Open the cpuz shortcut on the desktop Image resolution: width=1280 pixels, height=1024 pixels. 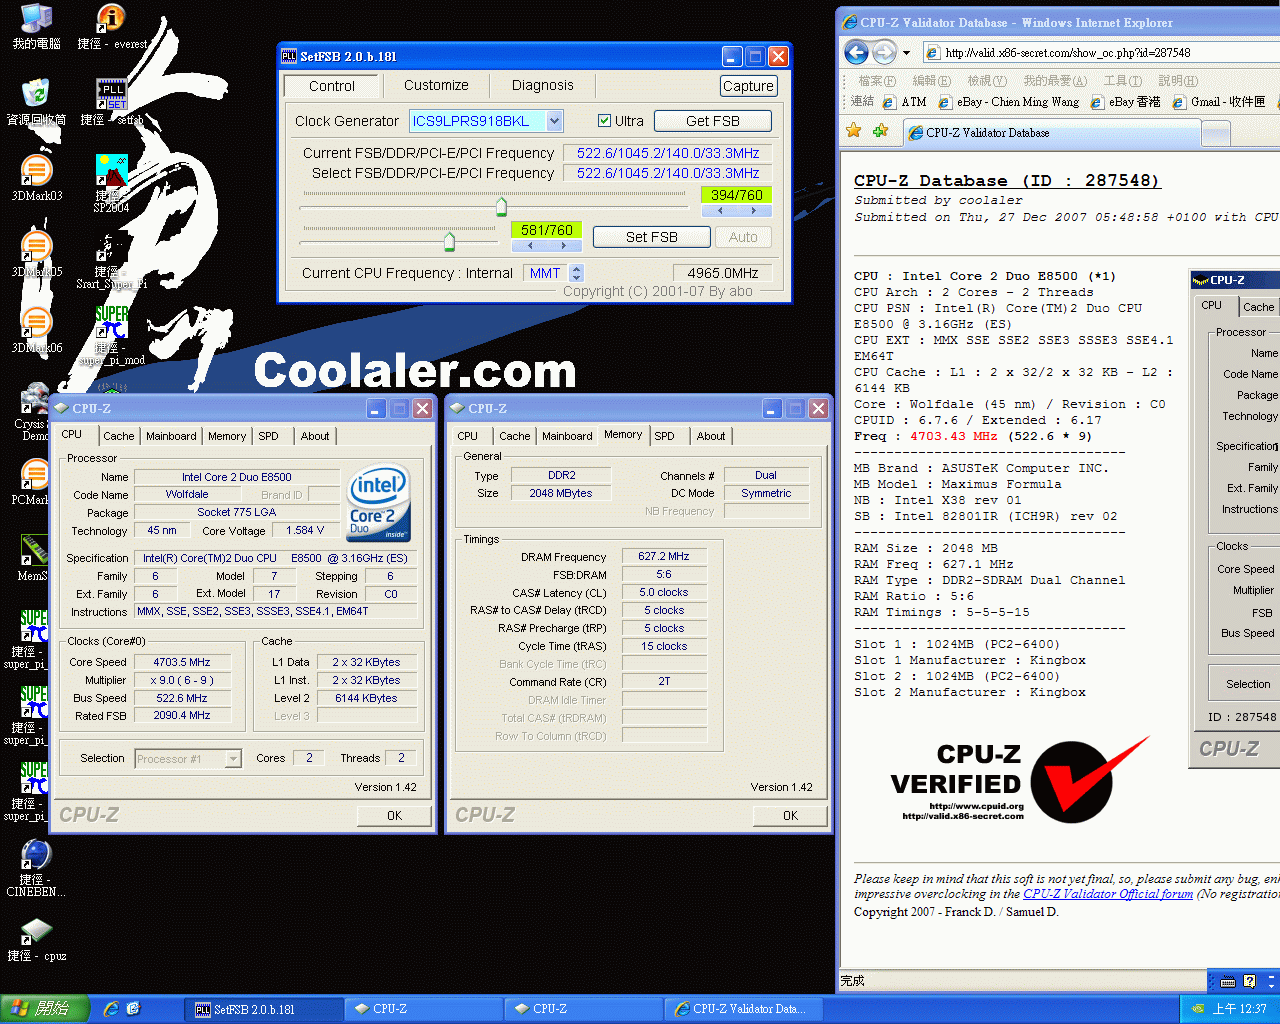pyautogui.click(x=36, y=940)
